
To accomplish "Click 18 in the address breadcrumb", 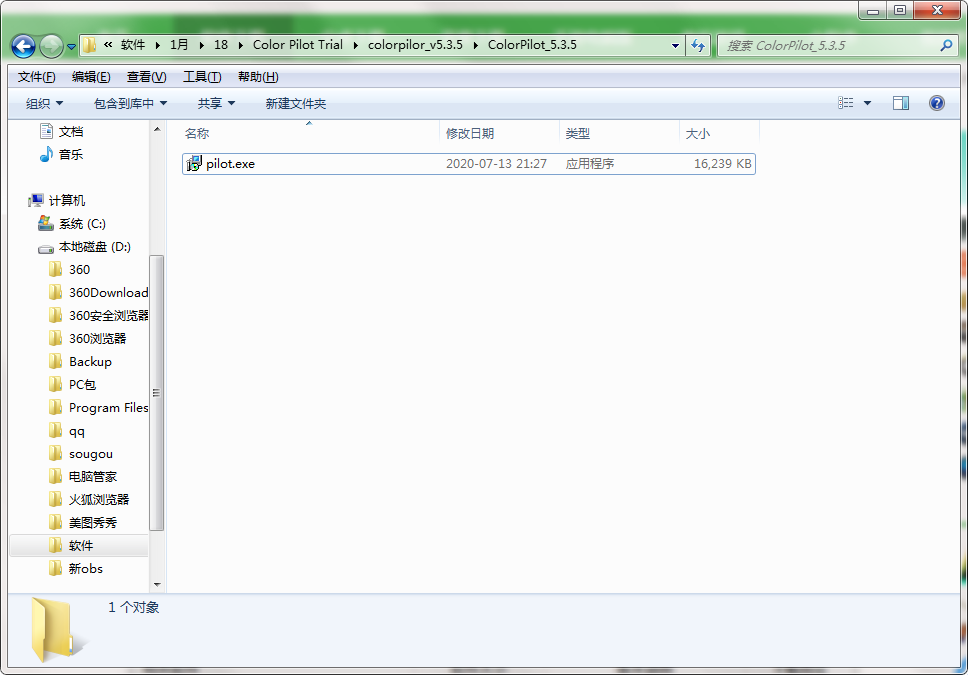I will 221,45.
